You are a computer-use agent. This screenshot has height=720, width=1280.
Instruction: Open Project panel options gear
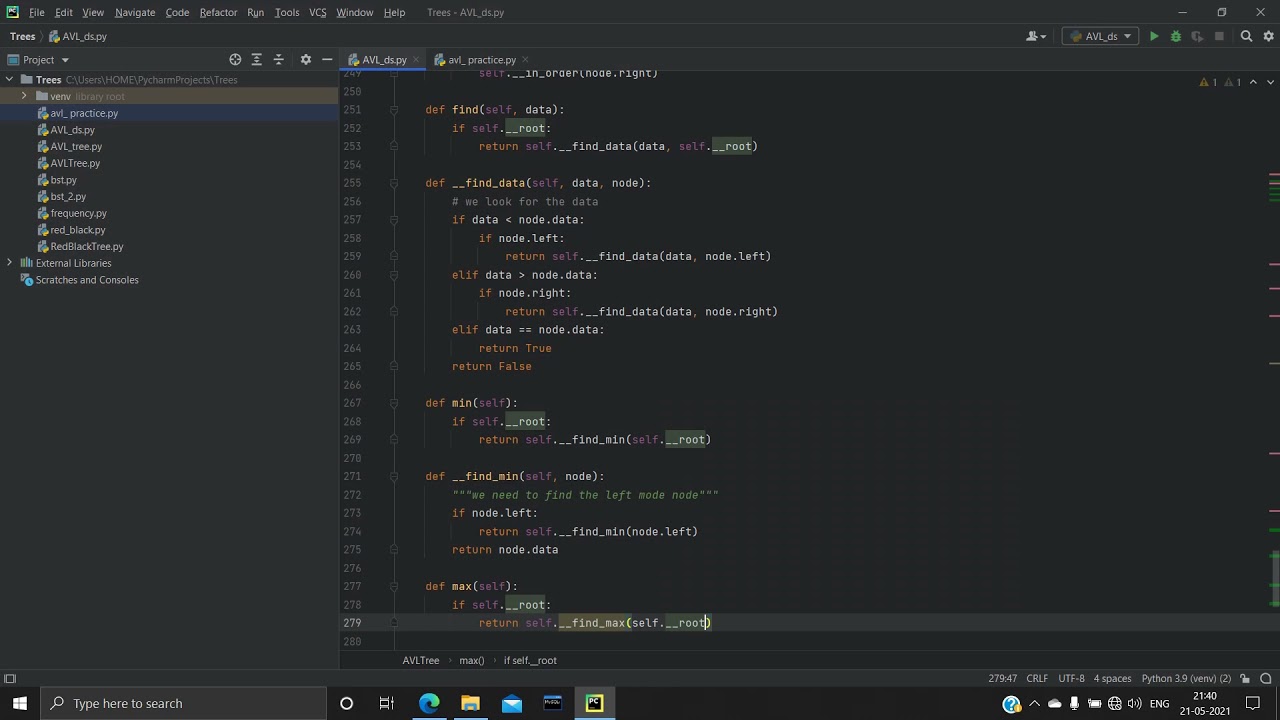306,60
